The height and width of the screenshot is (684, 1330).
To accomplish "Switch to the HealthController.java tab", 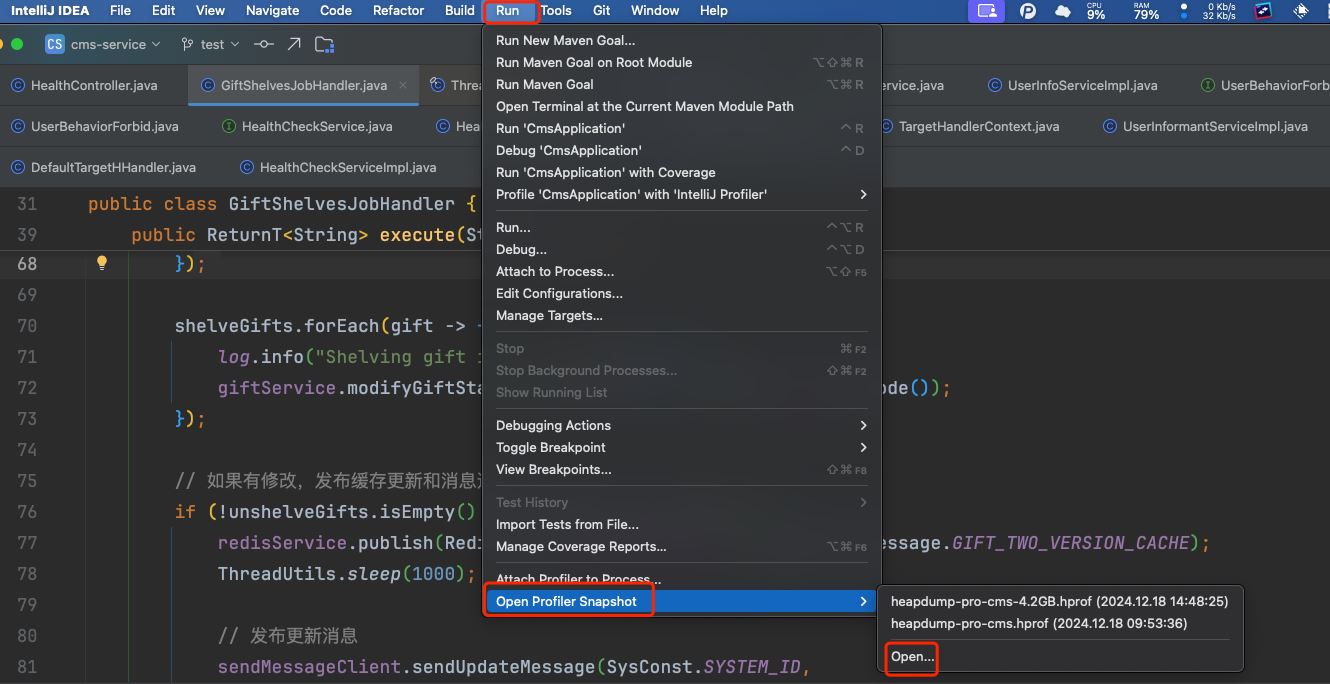I will click(x=94, y=85).
